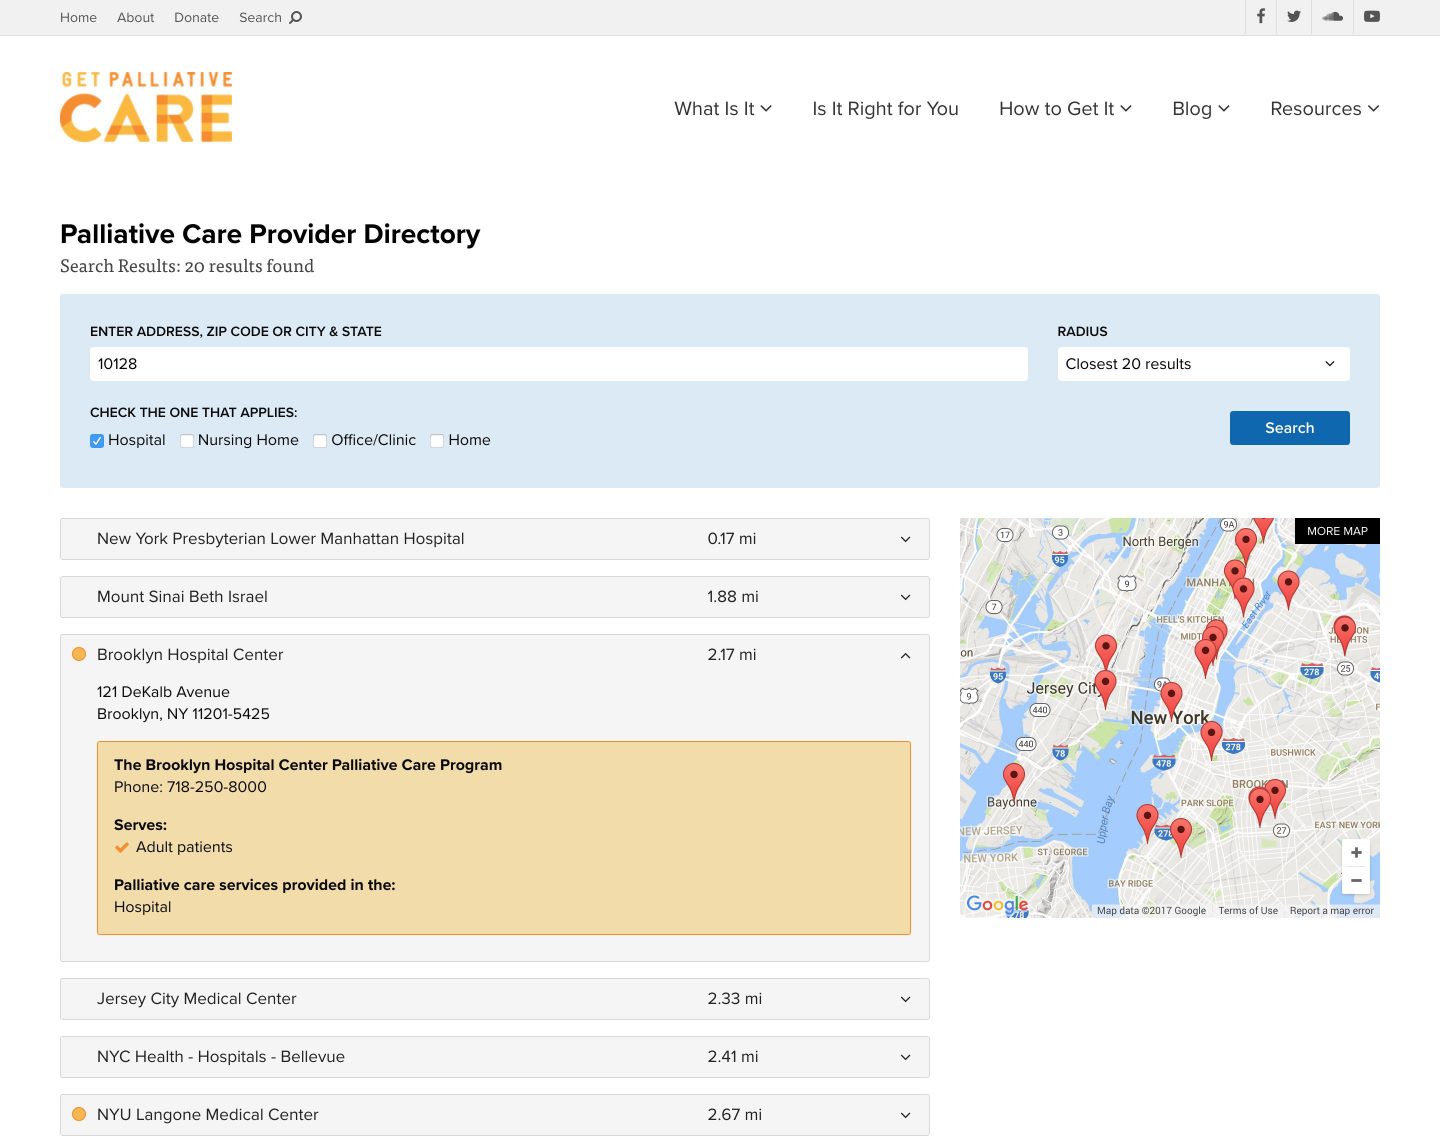Viewport: 1440px width, 1139px height.
Task: Open the About page
Action: click(135, 17)
